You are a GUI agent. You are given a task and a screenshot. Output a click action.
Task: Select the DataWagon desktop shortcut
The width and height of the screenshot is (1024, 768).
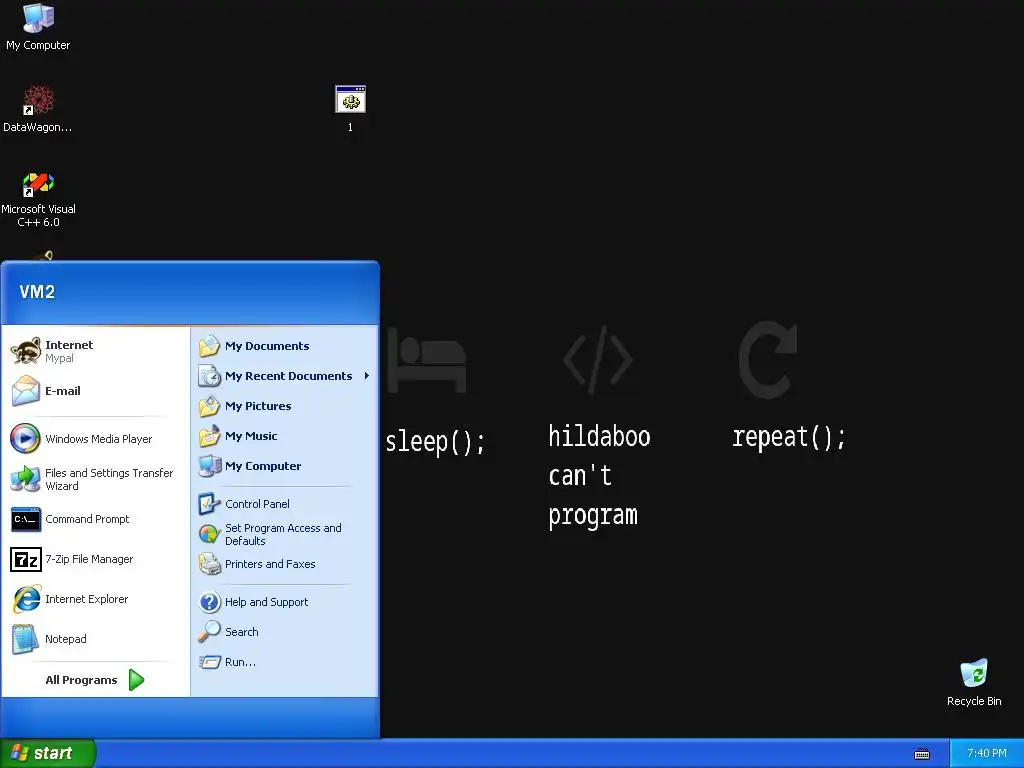point(38,108)
